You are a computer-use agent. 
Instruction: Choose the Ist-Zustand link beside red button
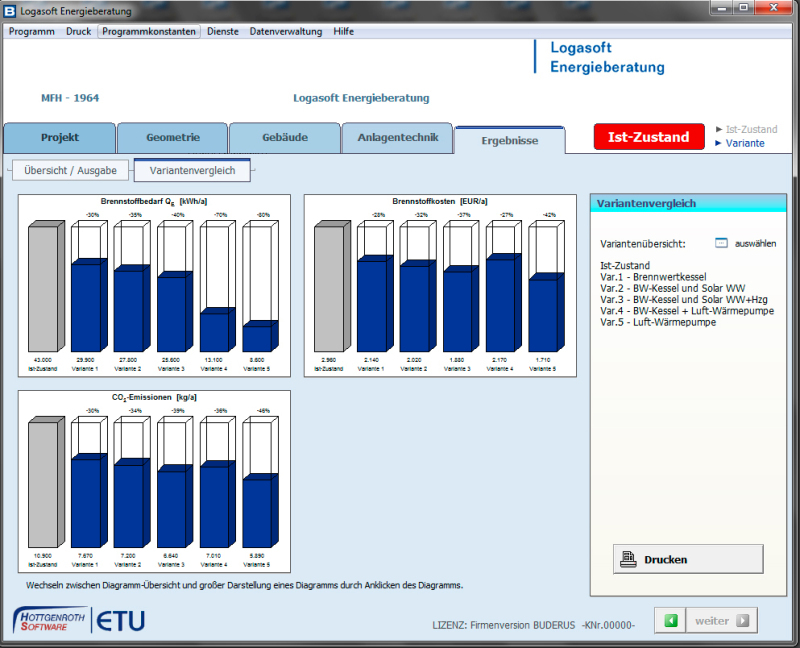tap(752, 130)
